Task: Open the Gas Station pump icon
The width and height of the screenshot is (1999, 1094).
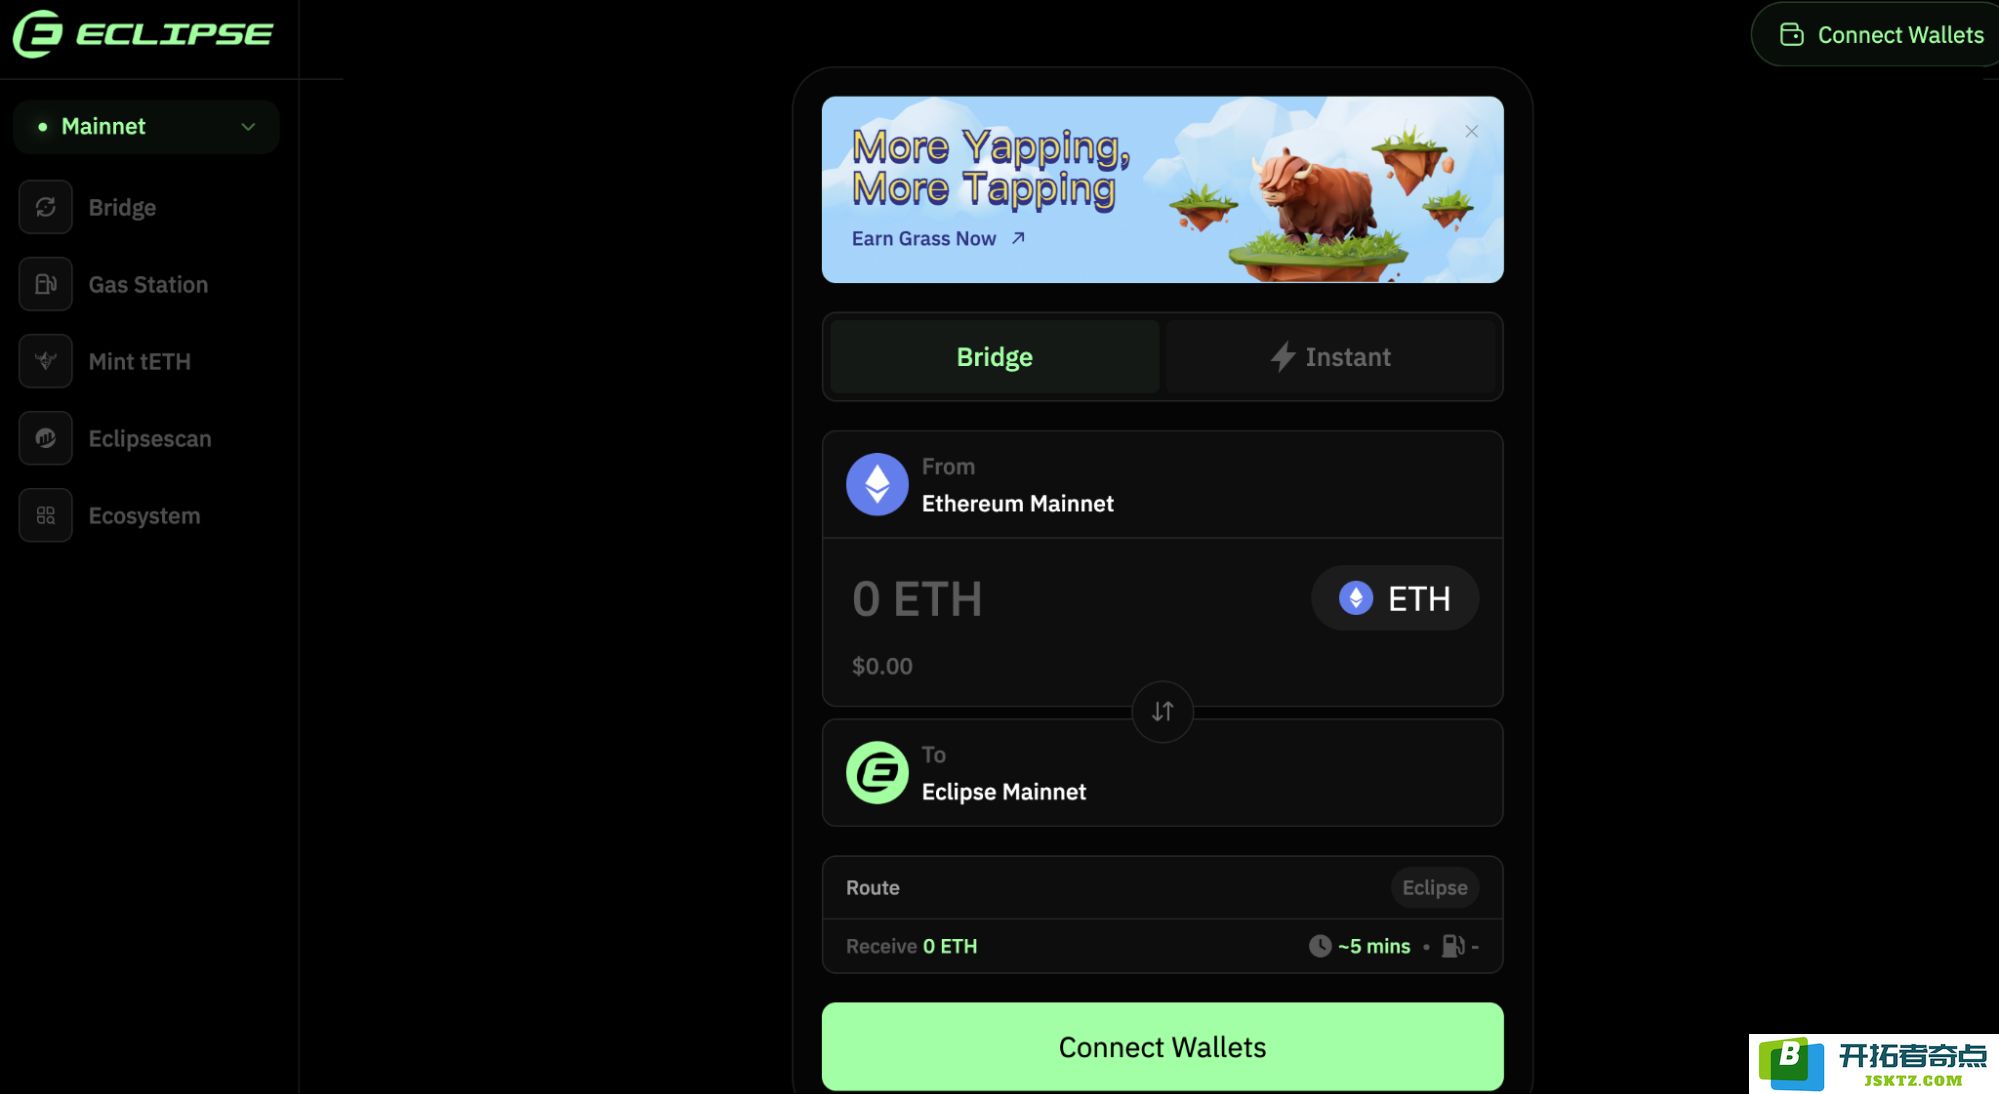Action: click(45, 284)
